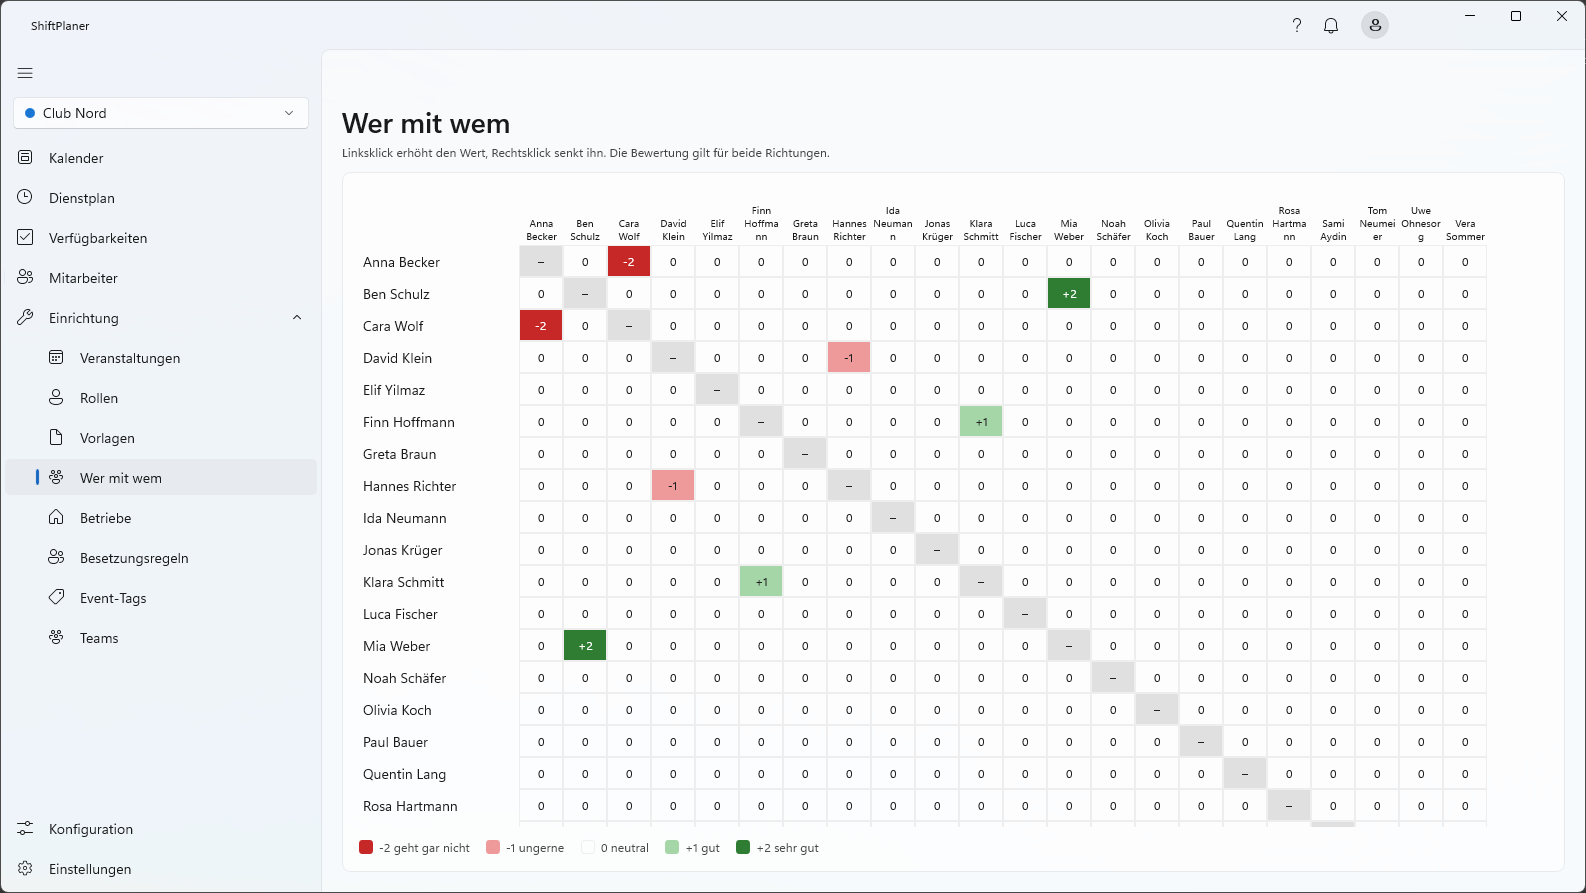The height and width of the screenshot is (893, 1586).
Task: Open Mitarbeiter people icon
Action: (26, 278)
